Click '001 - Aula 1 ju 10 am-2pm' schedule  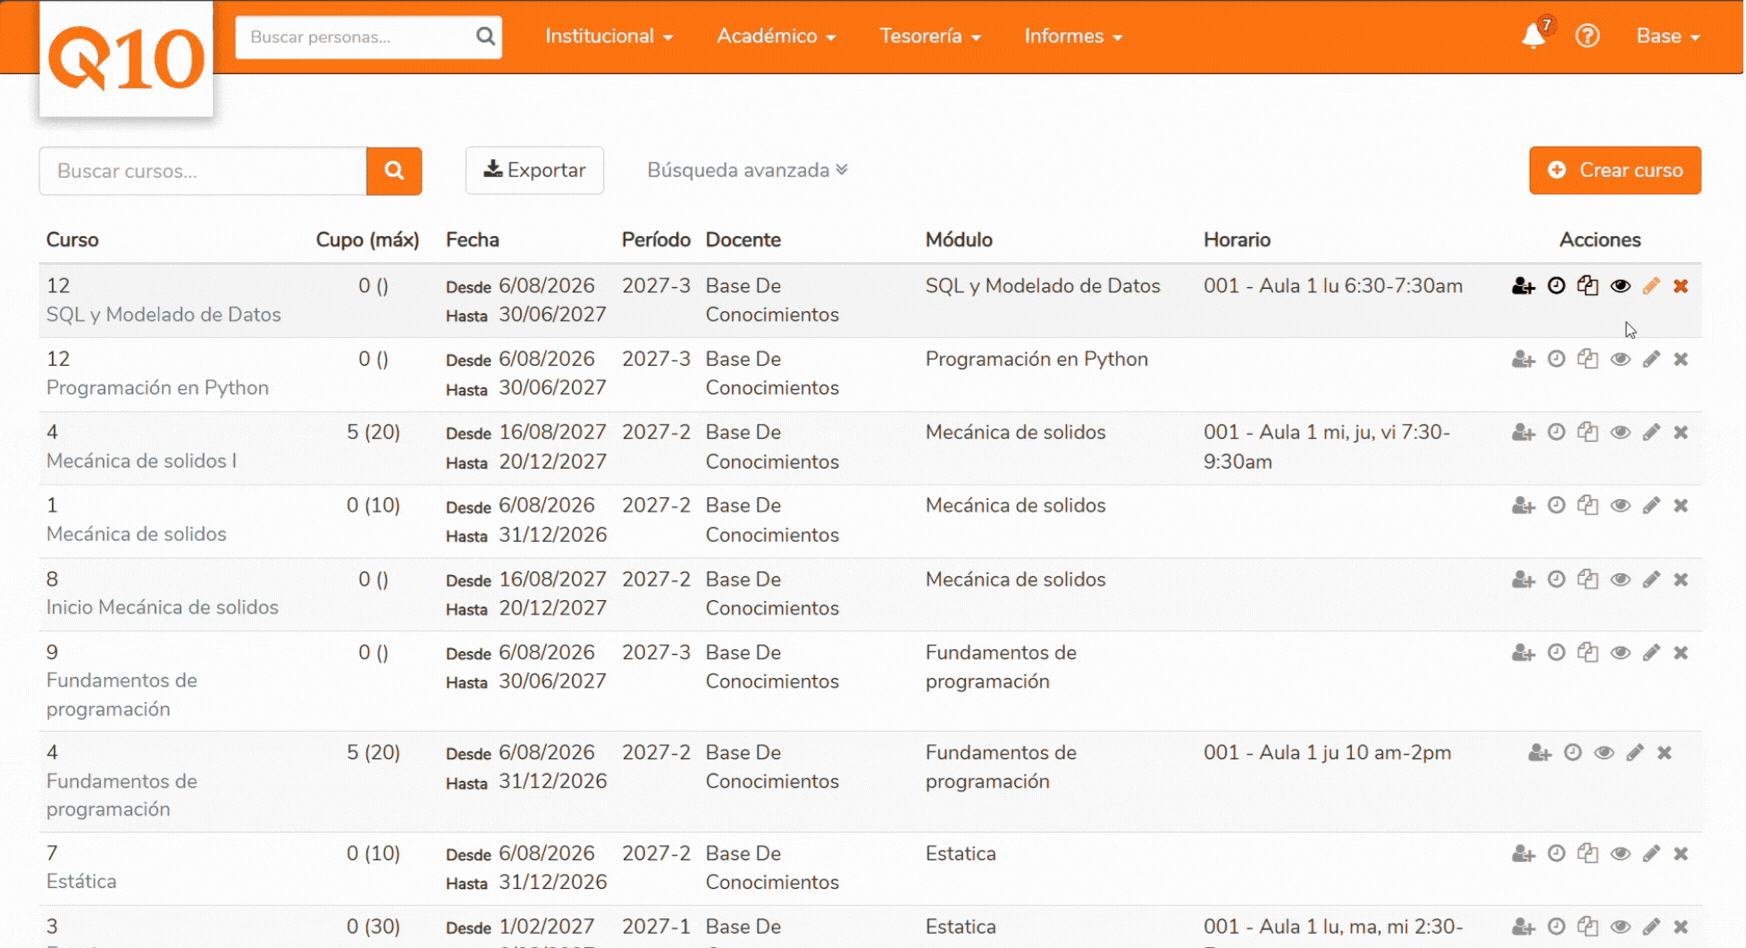1327,753
